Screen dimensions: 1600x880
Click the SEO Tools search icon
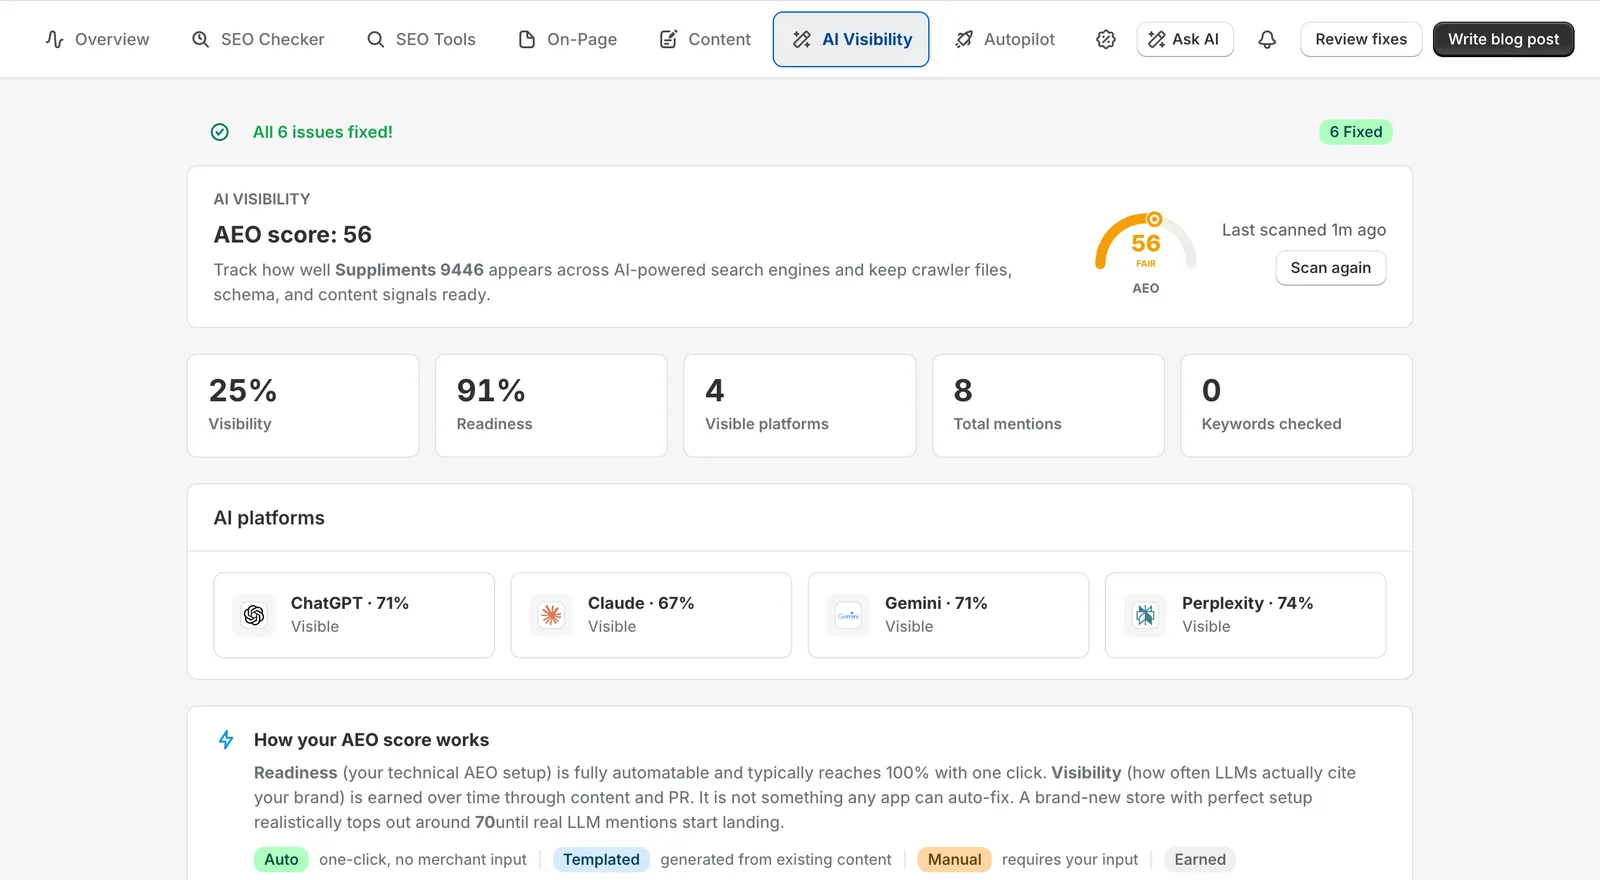click(375, 39)
